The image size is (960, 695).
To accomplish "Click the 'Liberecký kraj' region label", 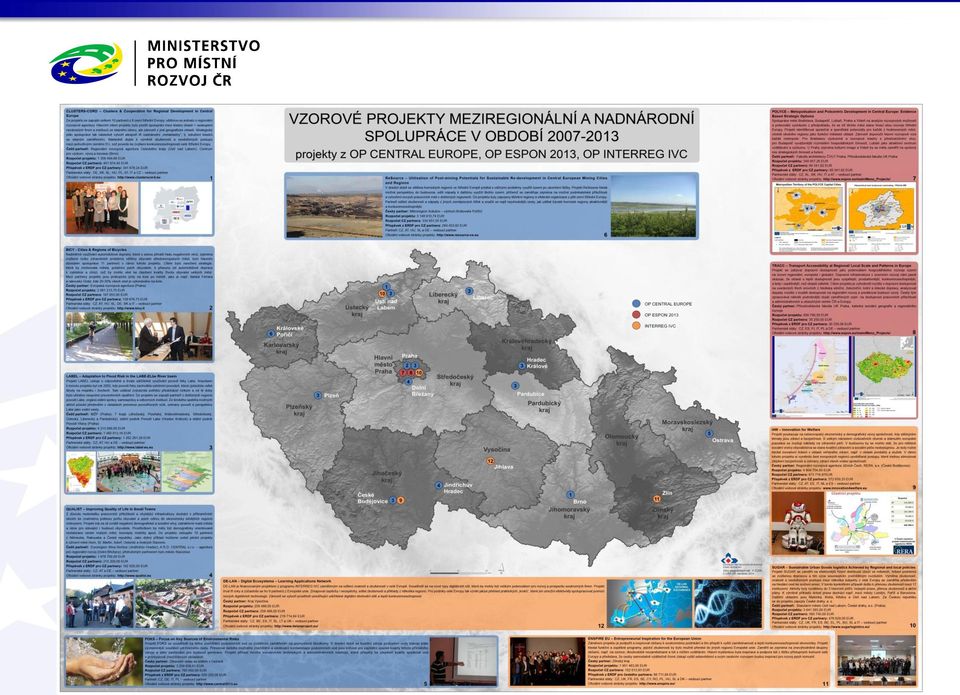I will click(x=443, y=298).
